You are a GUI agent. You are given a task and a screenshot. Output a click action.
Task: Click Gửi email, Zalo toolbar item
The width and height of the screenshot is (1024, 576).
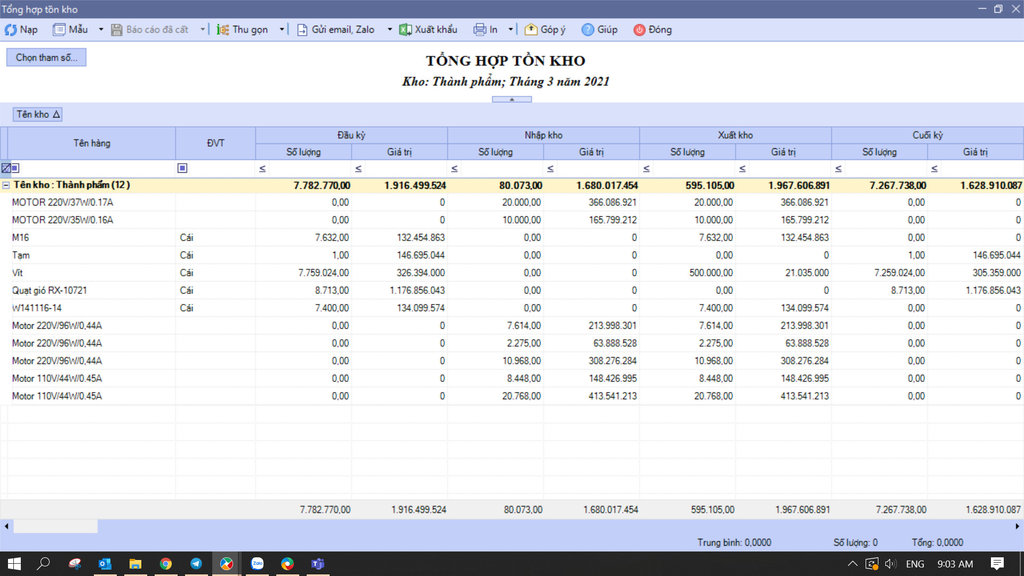pos(336,30)
